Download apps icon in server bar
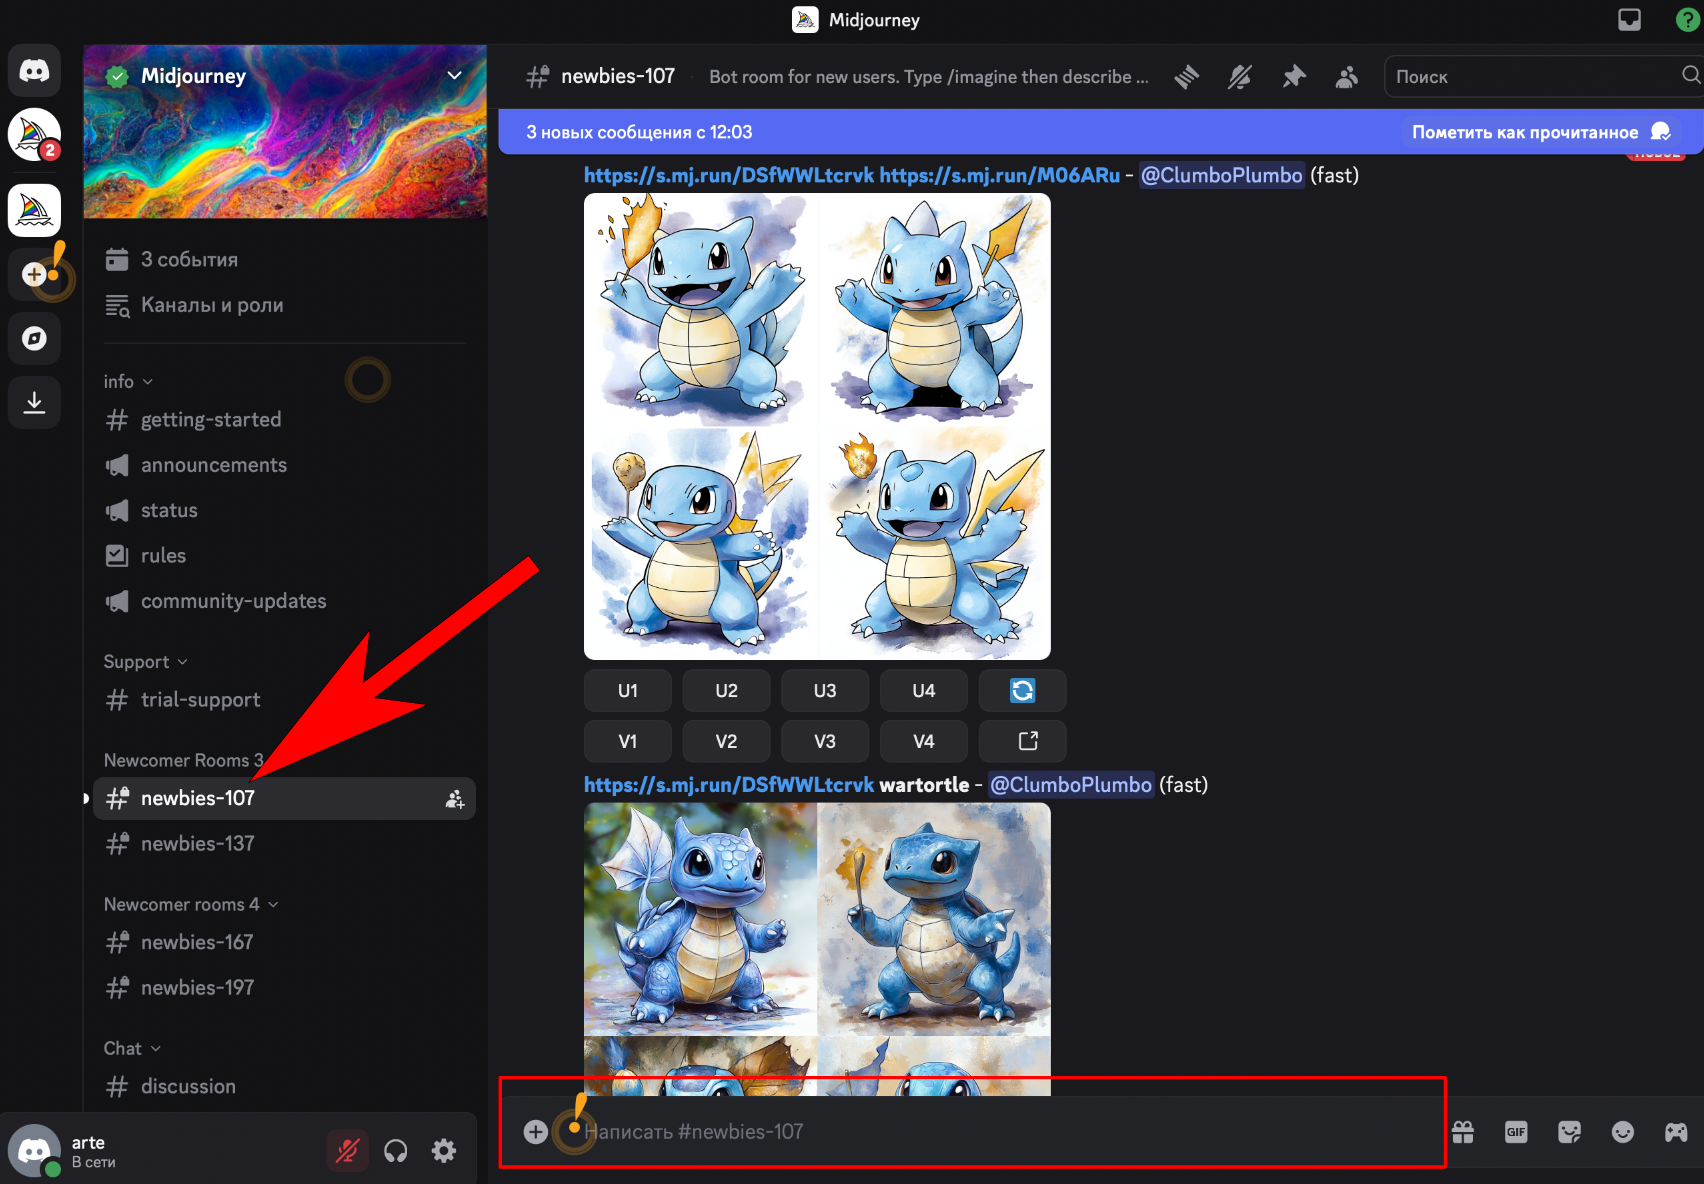The image size is (1704, 1184). (x=35, y=402)
